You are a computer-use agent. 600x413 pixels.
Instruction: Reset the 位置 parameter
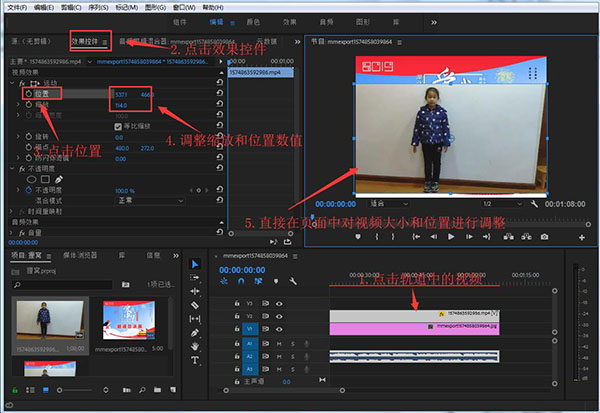(220, 93)
